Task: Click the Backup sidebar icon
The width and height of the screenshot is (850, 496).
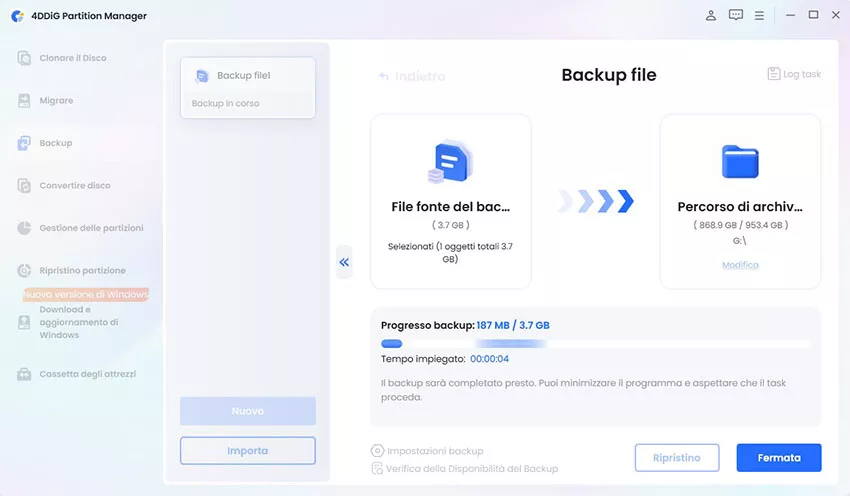Action: pyautogui.click(x=24, y=143)
